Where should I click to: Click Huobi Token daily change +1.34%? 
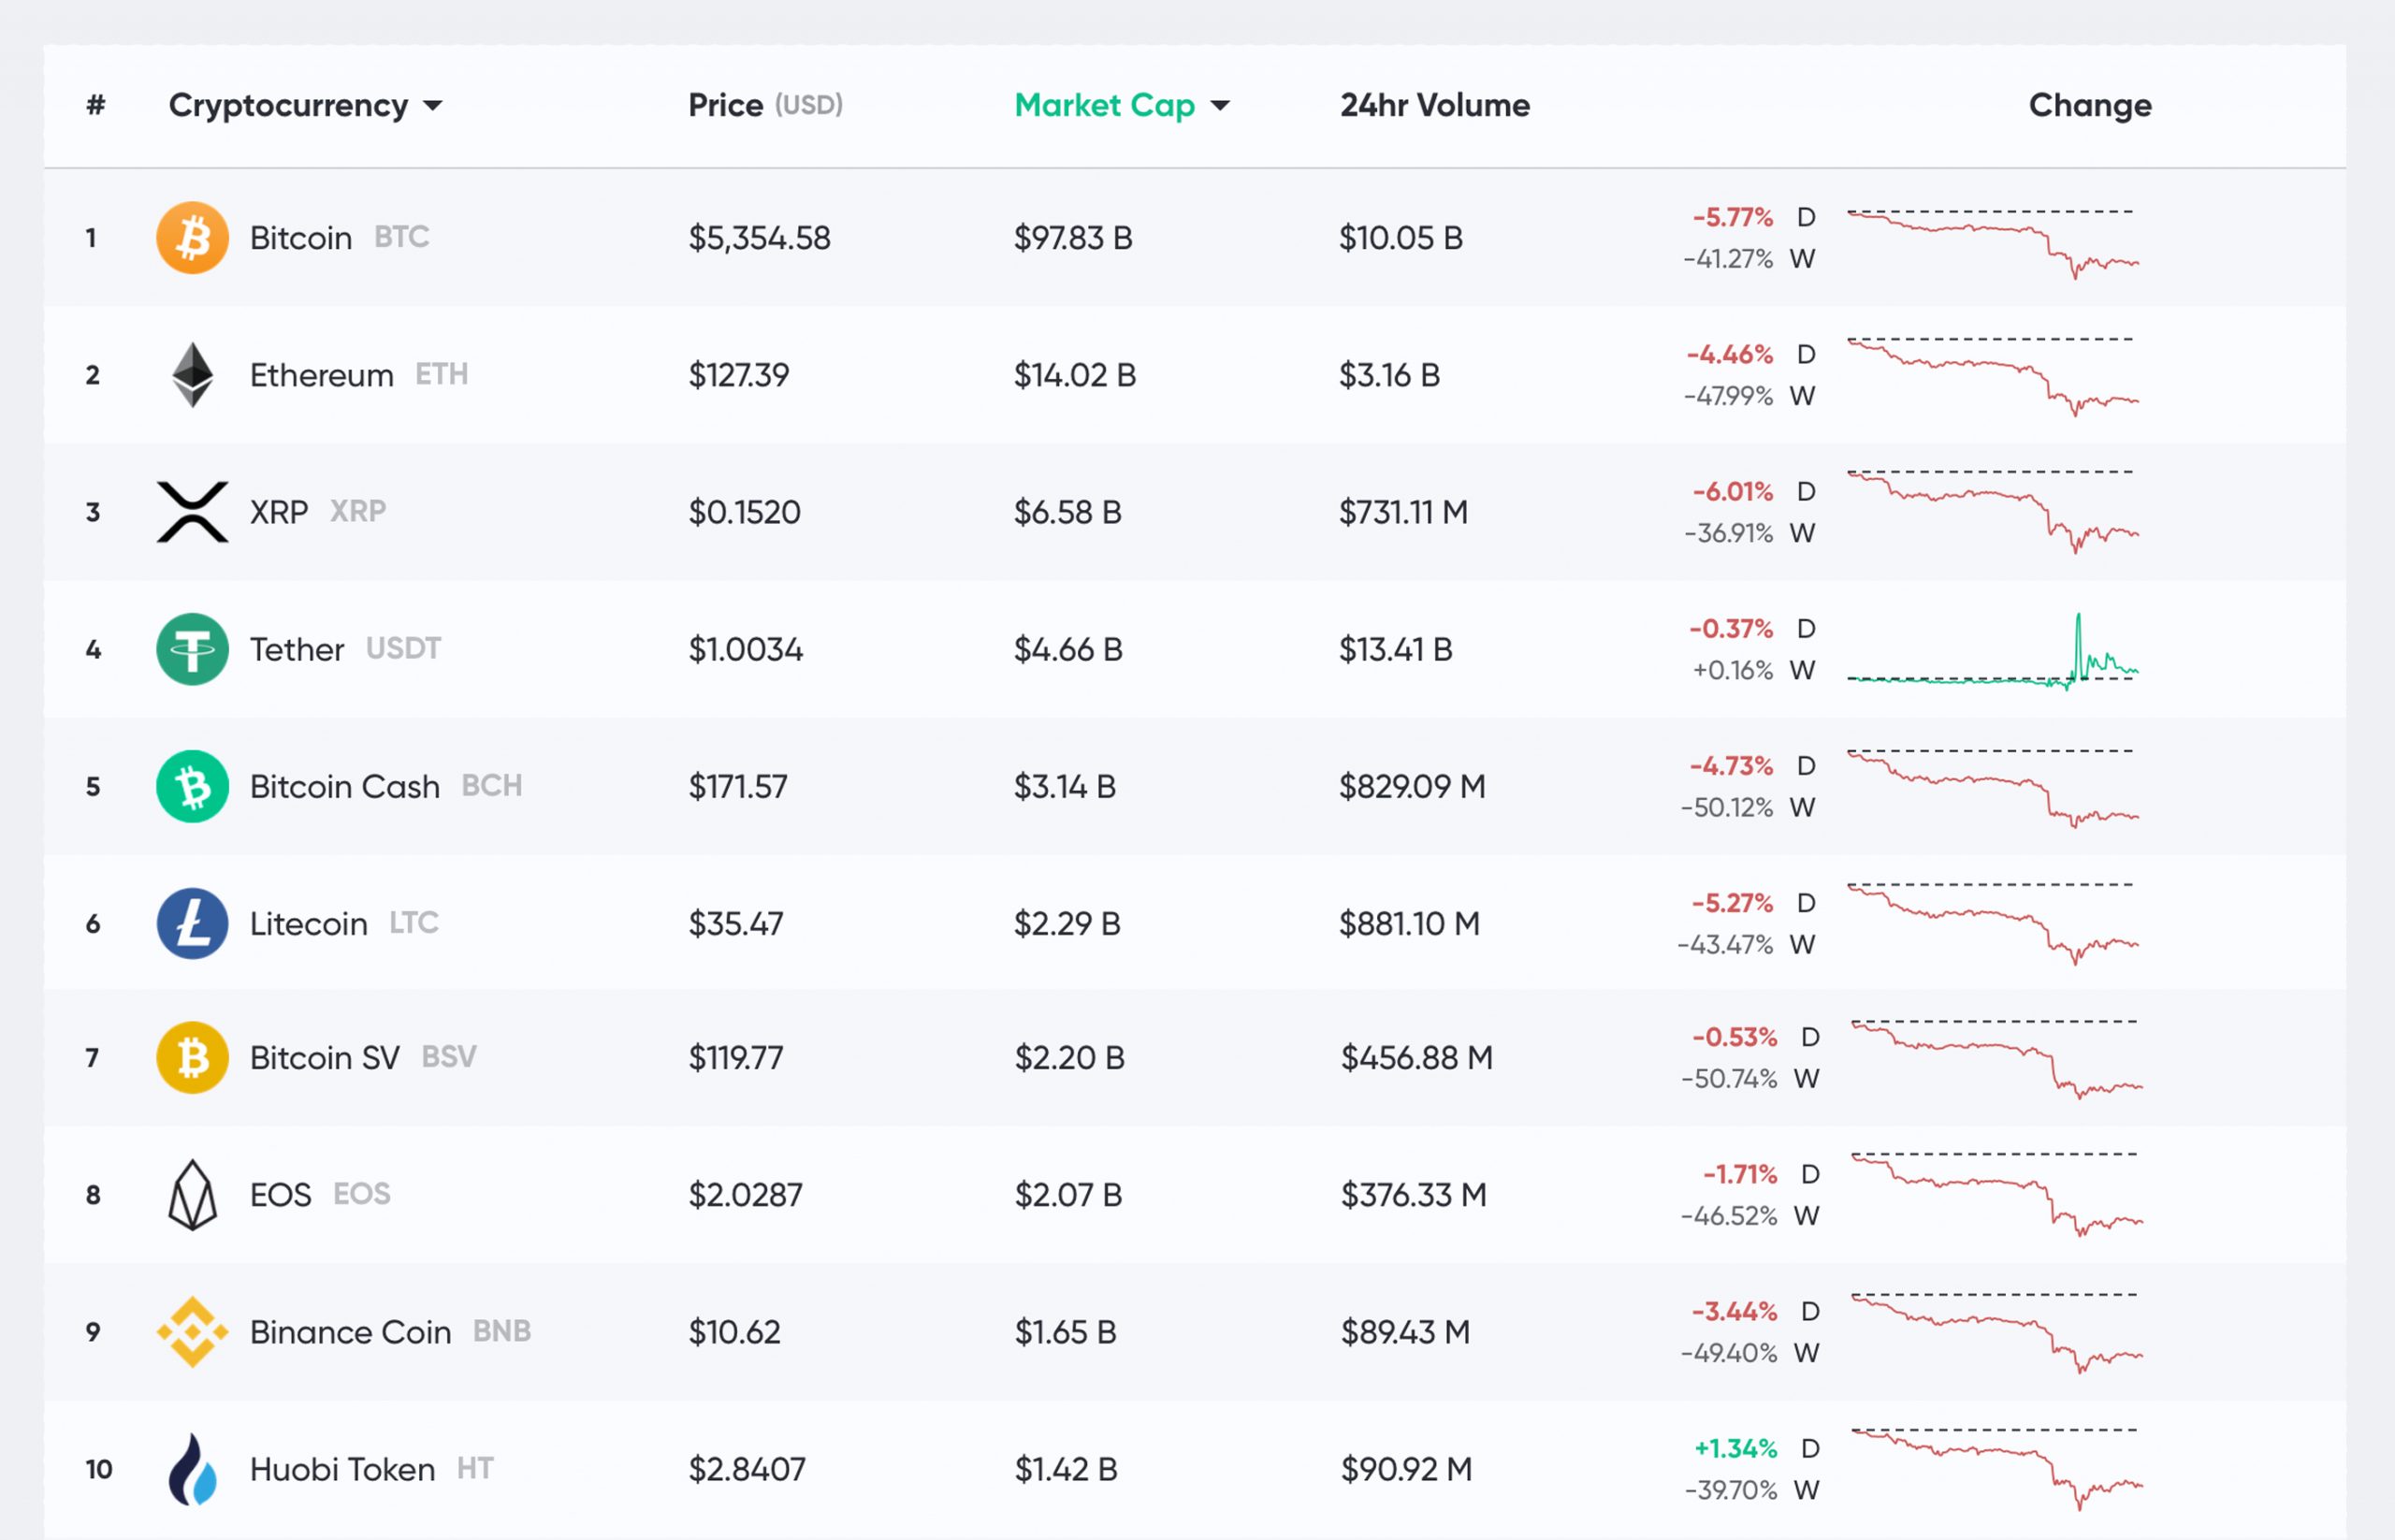(x=1735, y=1448)
